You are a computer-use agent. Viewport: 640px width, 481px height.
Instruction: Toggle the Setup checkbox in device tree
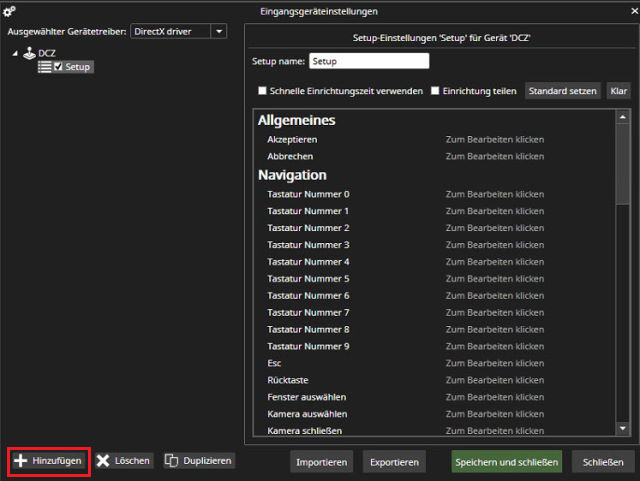pyautogui.click(x=58, y=67)
